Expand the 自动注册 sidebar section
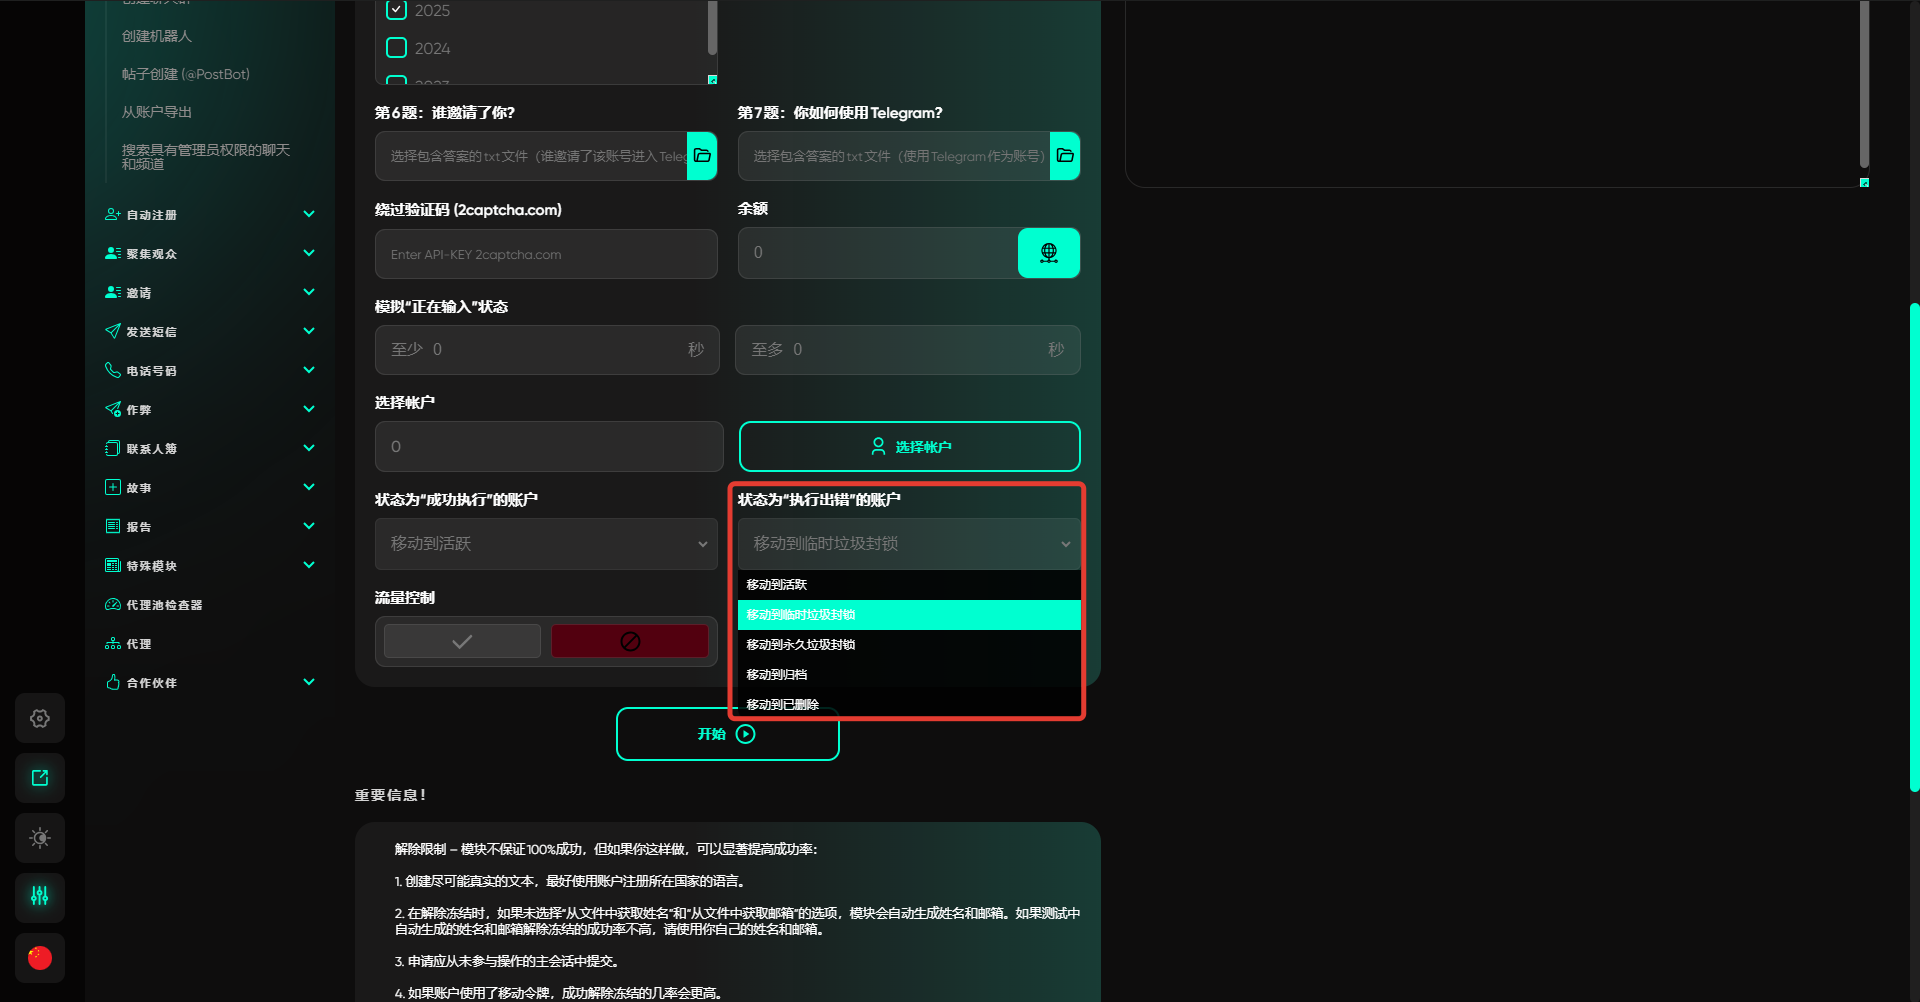 pyautogui.click(x=210, y=214)
